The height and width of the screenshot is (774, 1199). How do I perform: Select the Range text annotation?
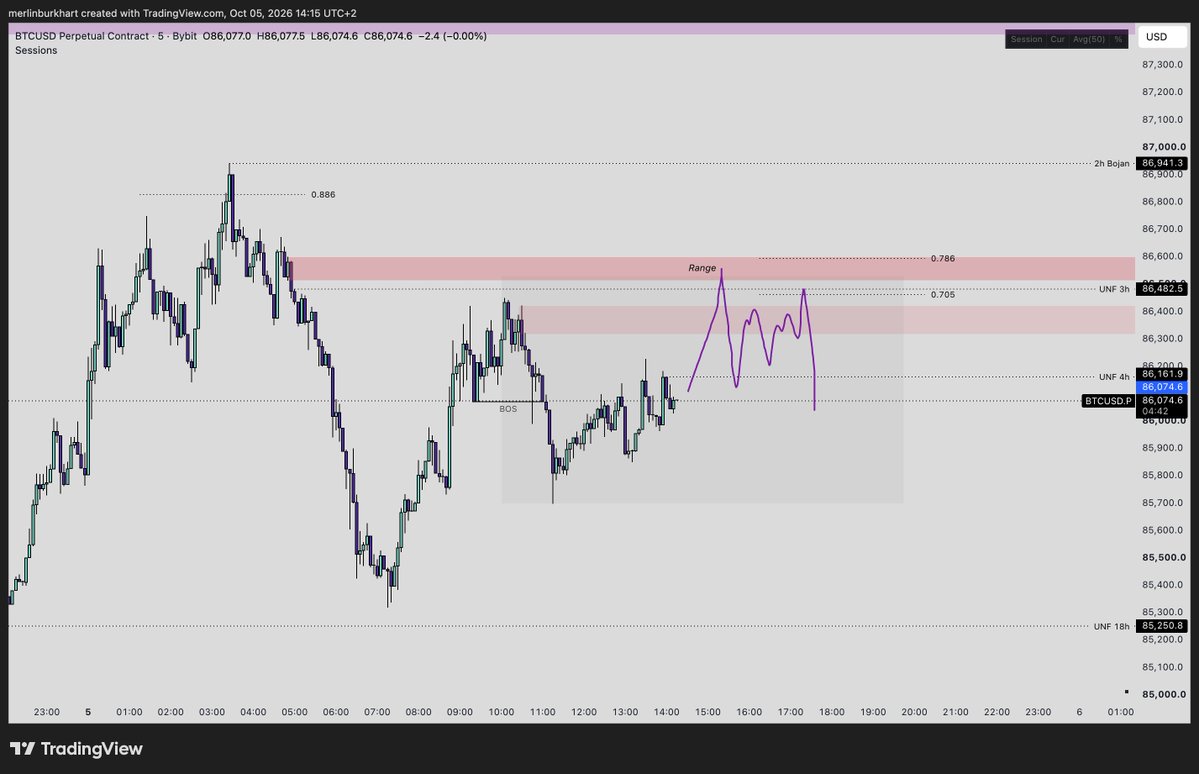tap(702, 268)
